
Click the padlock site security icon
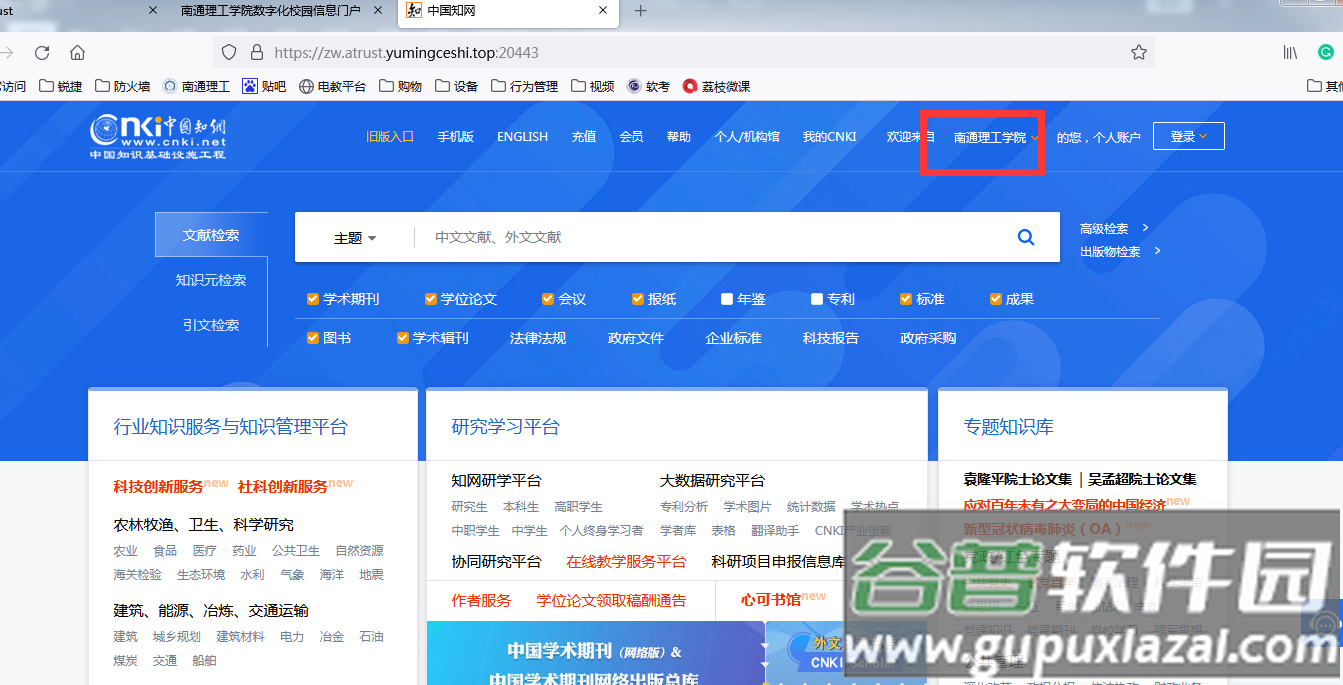(x=256, y=52)
